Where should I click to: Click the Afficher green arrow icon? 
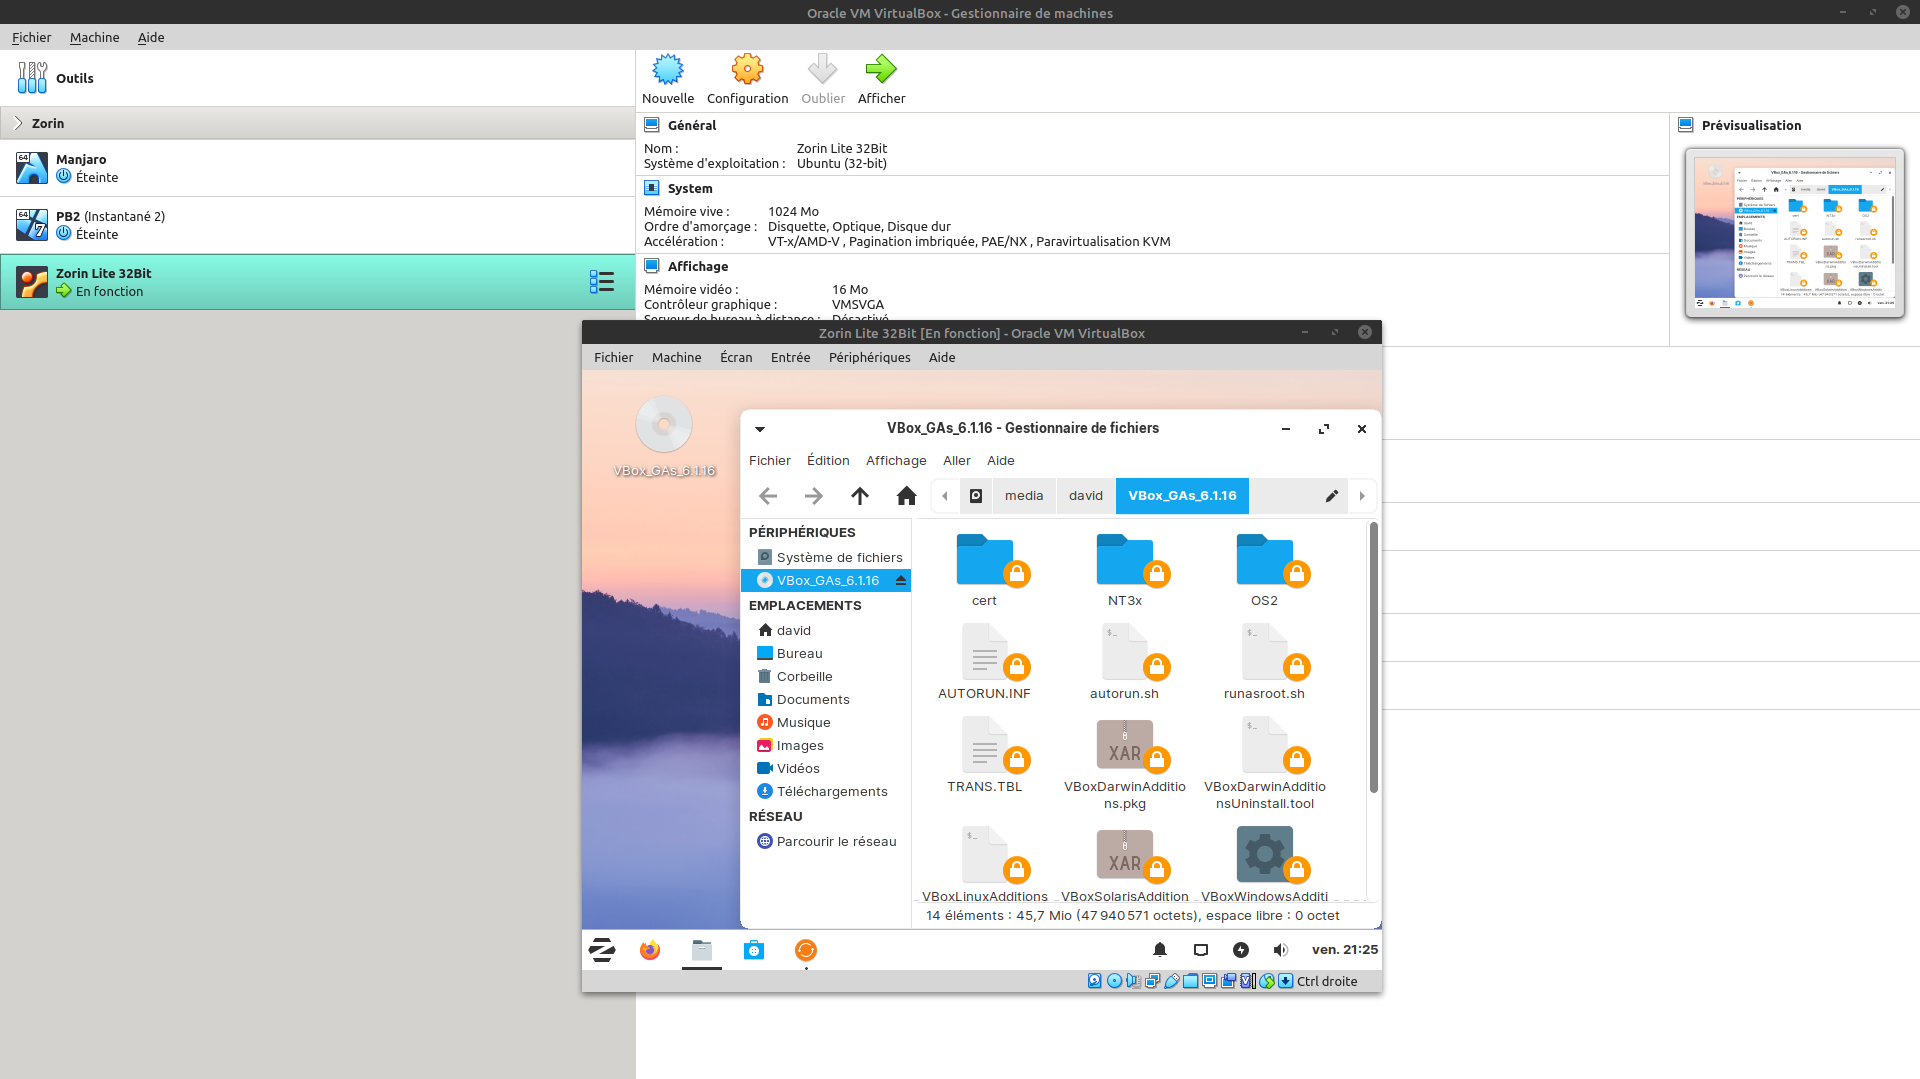881,70
